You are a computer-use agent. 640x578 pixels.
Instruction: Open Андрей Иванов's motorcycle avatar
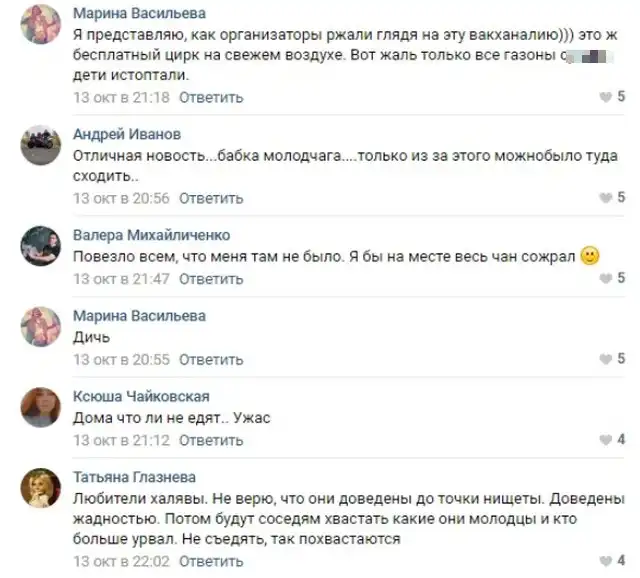pyautogui.click(x=40, y=145)
